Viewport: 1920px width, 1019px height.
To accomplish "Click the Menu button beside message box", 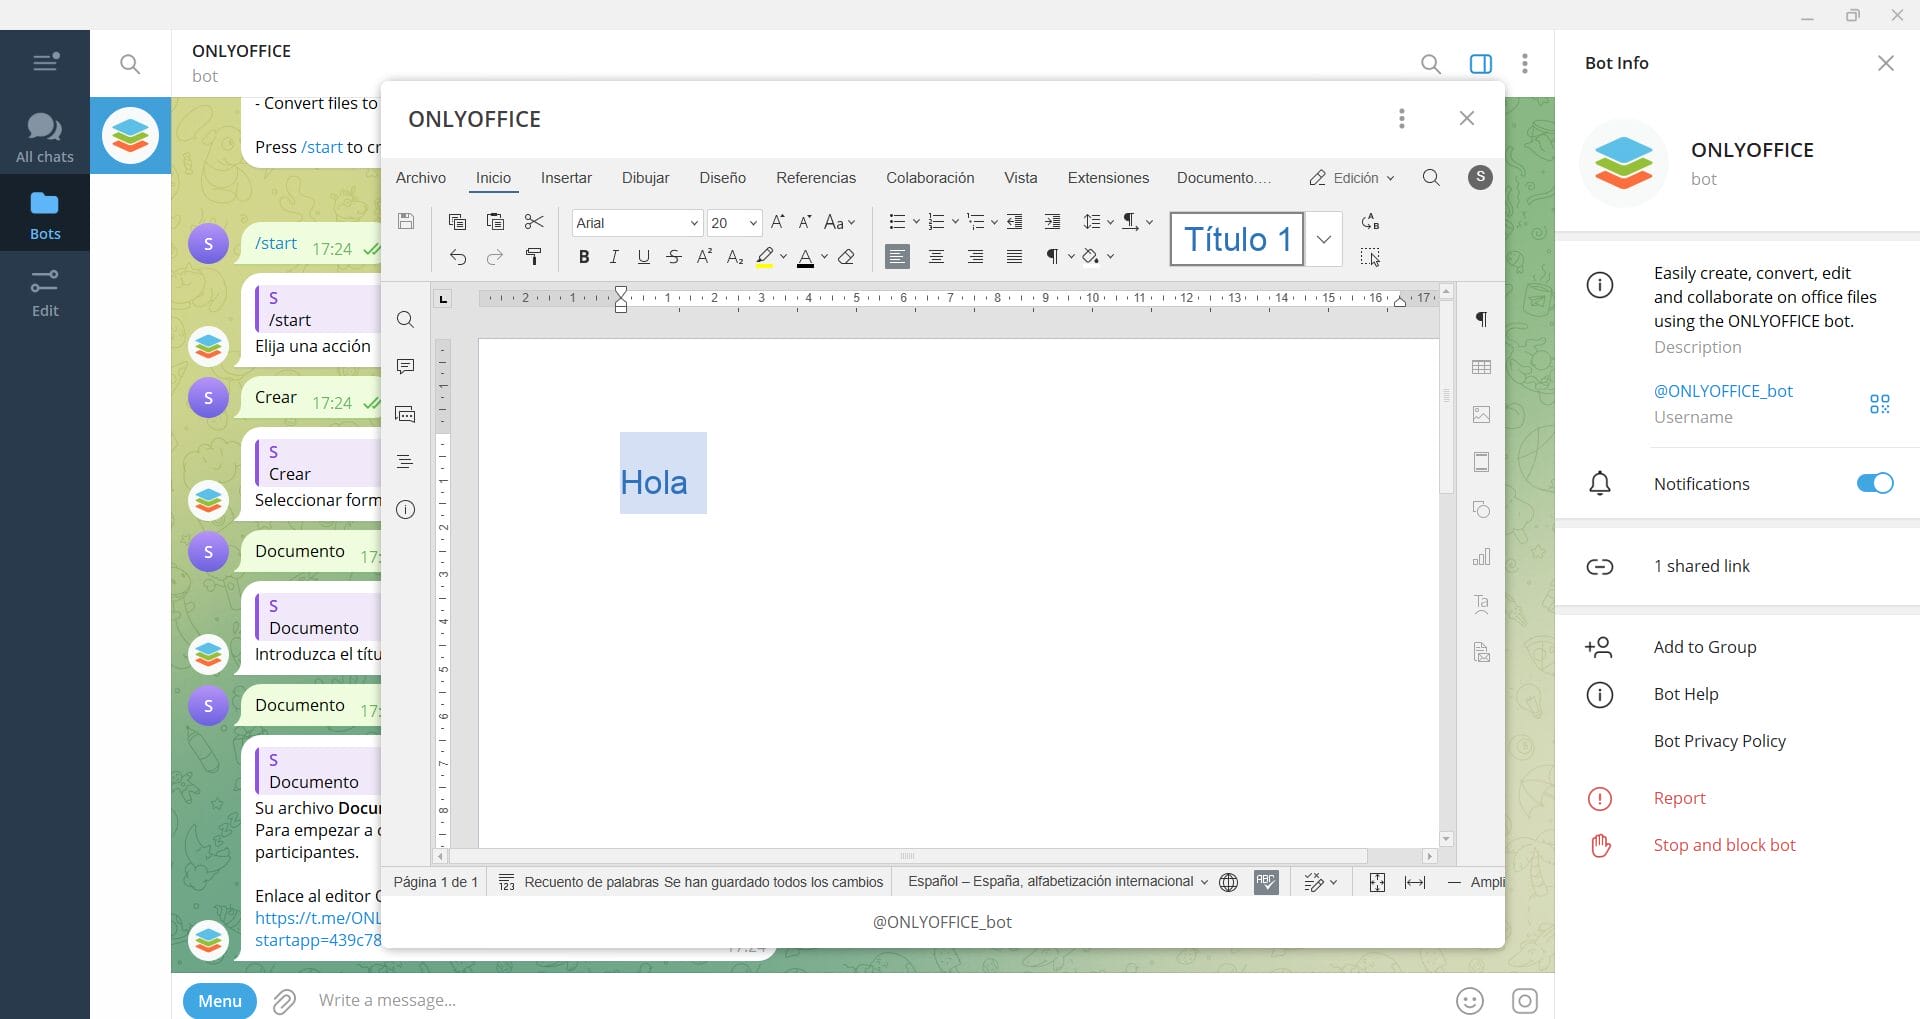I will 220,1001.
